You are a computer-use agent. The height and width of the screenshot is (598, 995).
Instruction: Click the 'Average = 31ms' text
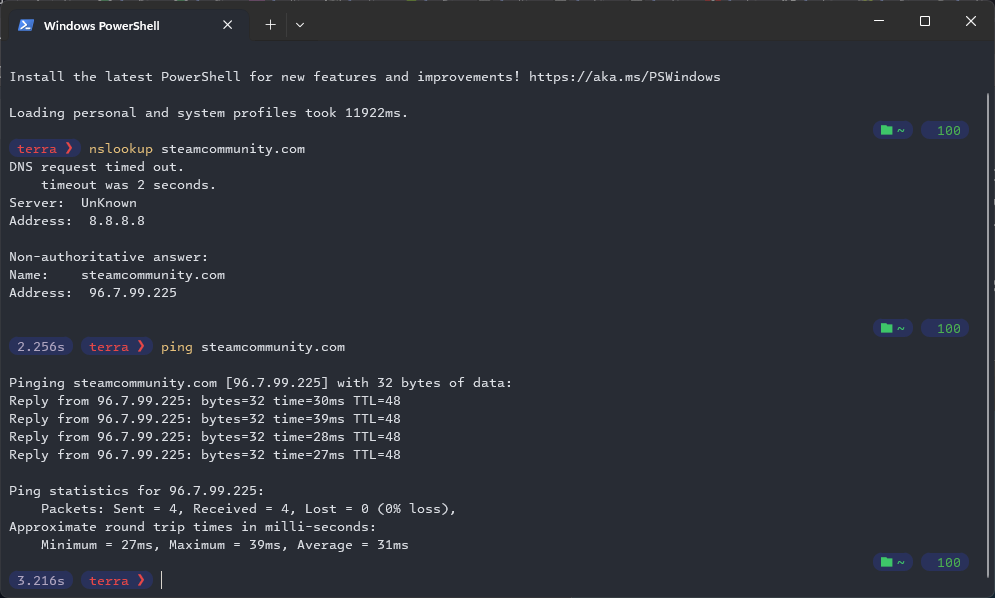(353, 545)
